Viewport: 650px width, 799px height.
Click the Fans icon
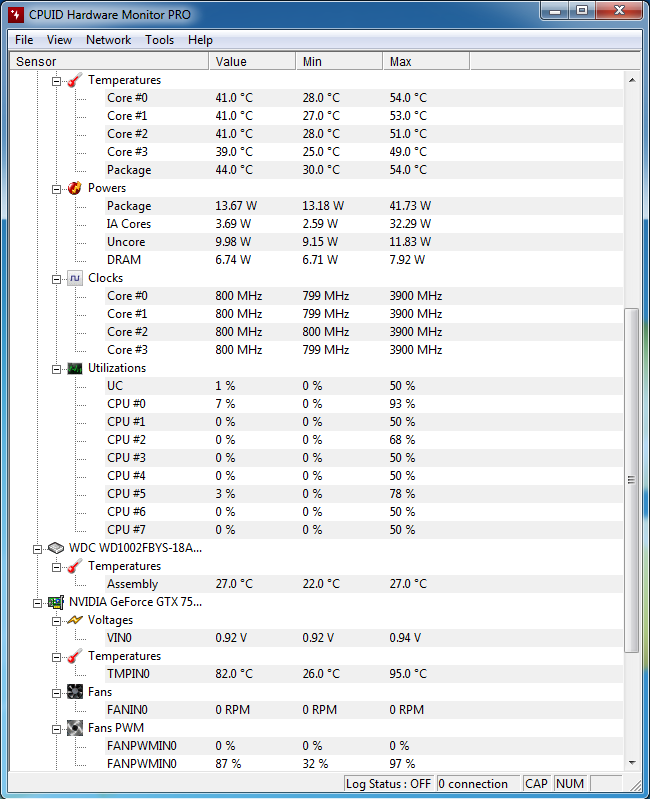pyautogui.click(x=75, y=692)
